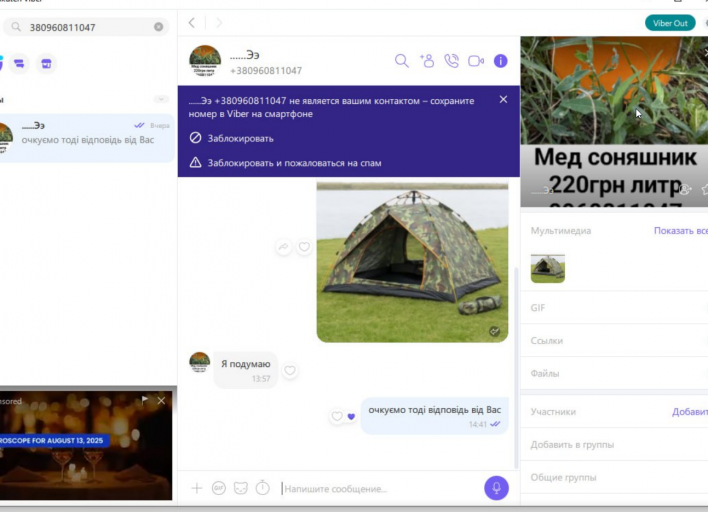Dismiss the not-in-contacts banner
Screen dimensions: 708x512
point(503,99)
